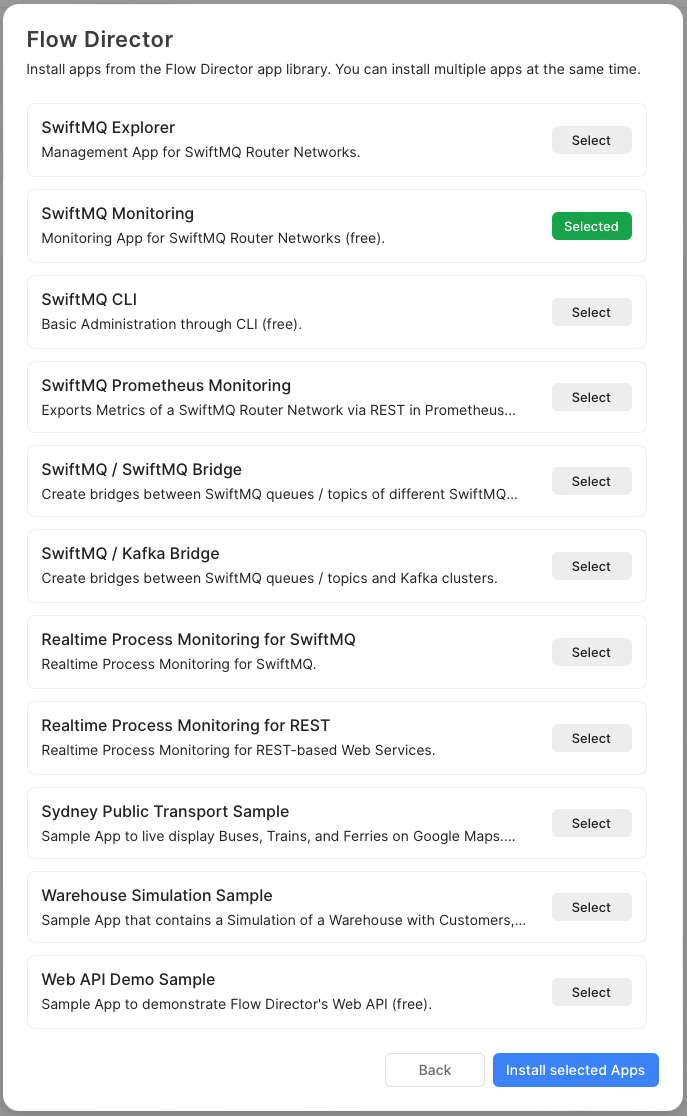Click the SwiftMQ CLI description text

(171, 324)
